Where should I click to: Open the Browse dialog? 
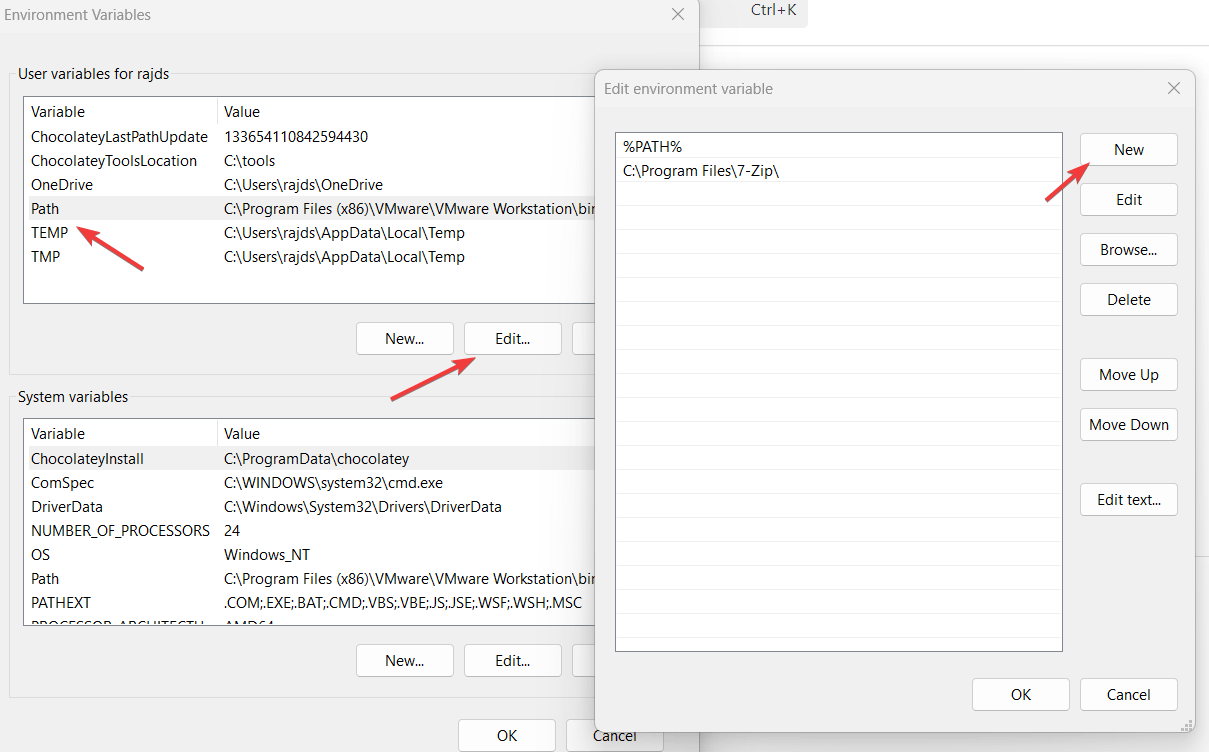1128,249
